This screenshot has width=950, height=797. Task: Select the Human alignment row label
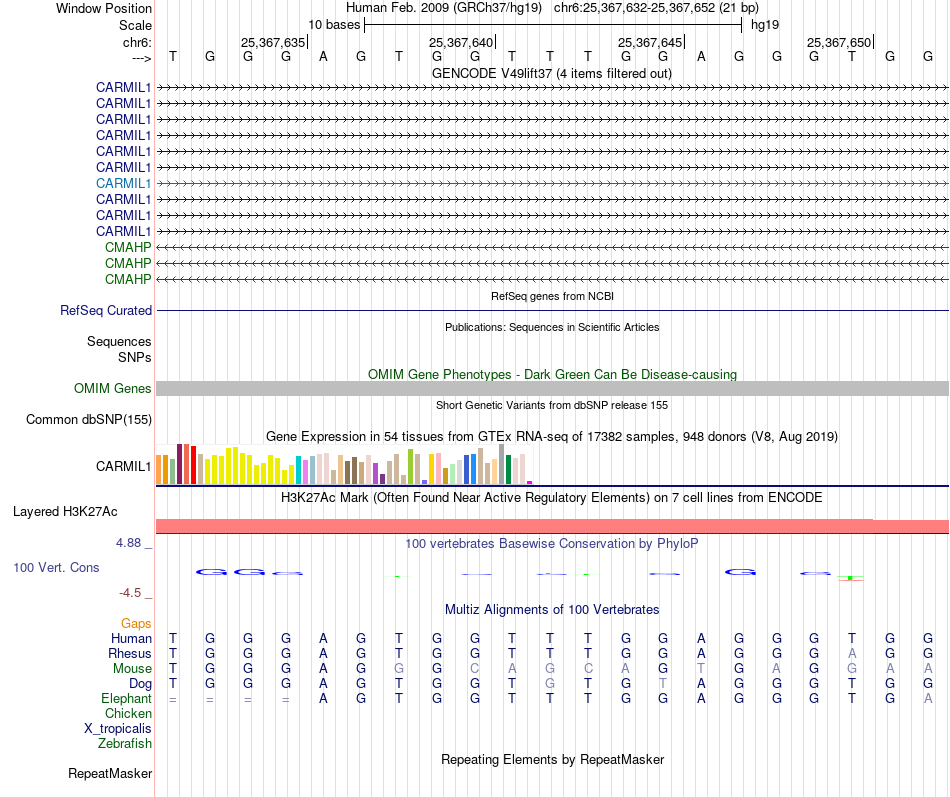131,638
